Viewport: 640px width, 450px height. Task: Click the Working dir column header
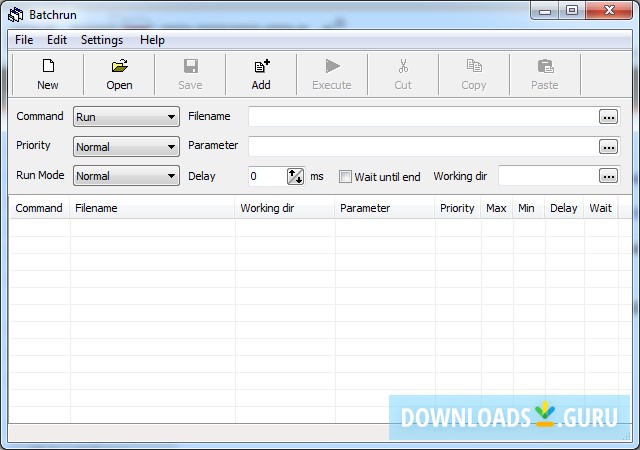click(x=285, y=208)
